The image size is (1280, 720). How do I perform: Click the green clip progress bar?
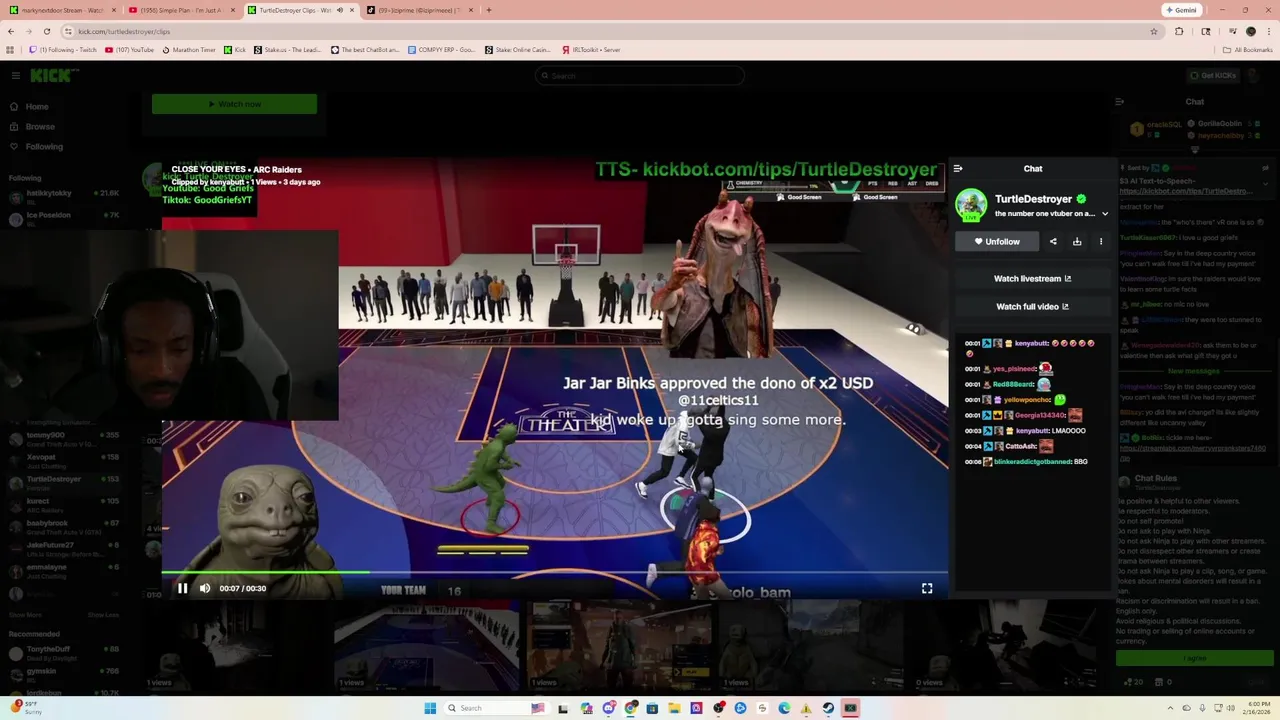[x=554, y=573]
